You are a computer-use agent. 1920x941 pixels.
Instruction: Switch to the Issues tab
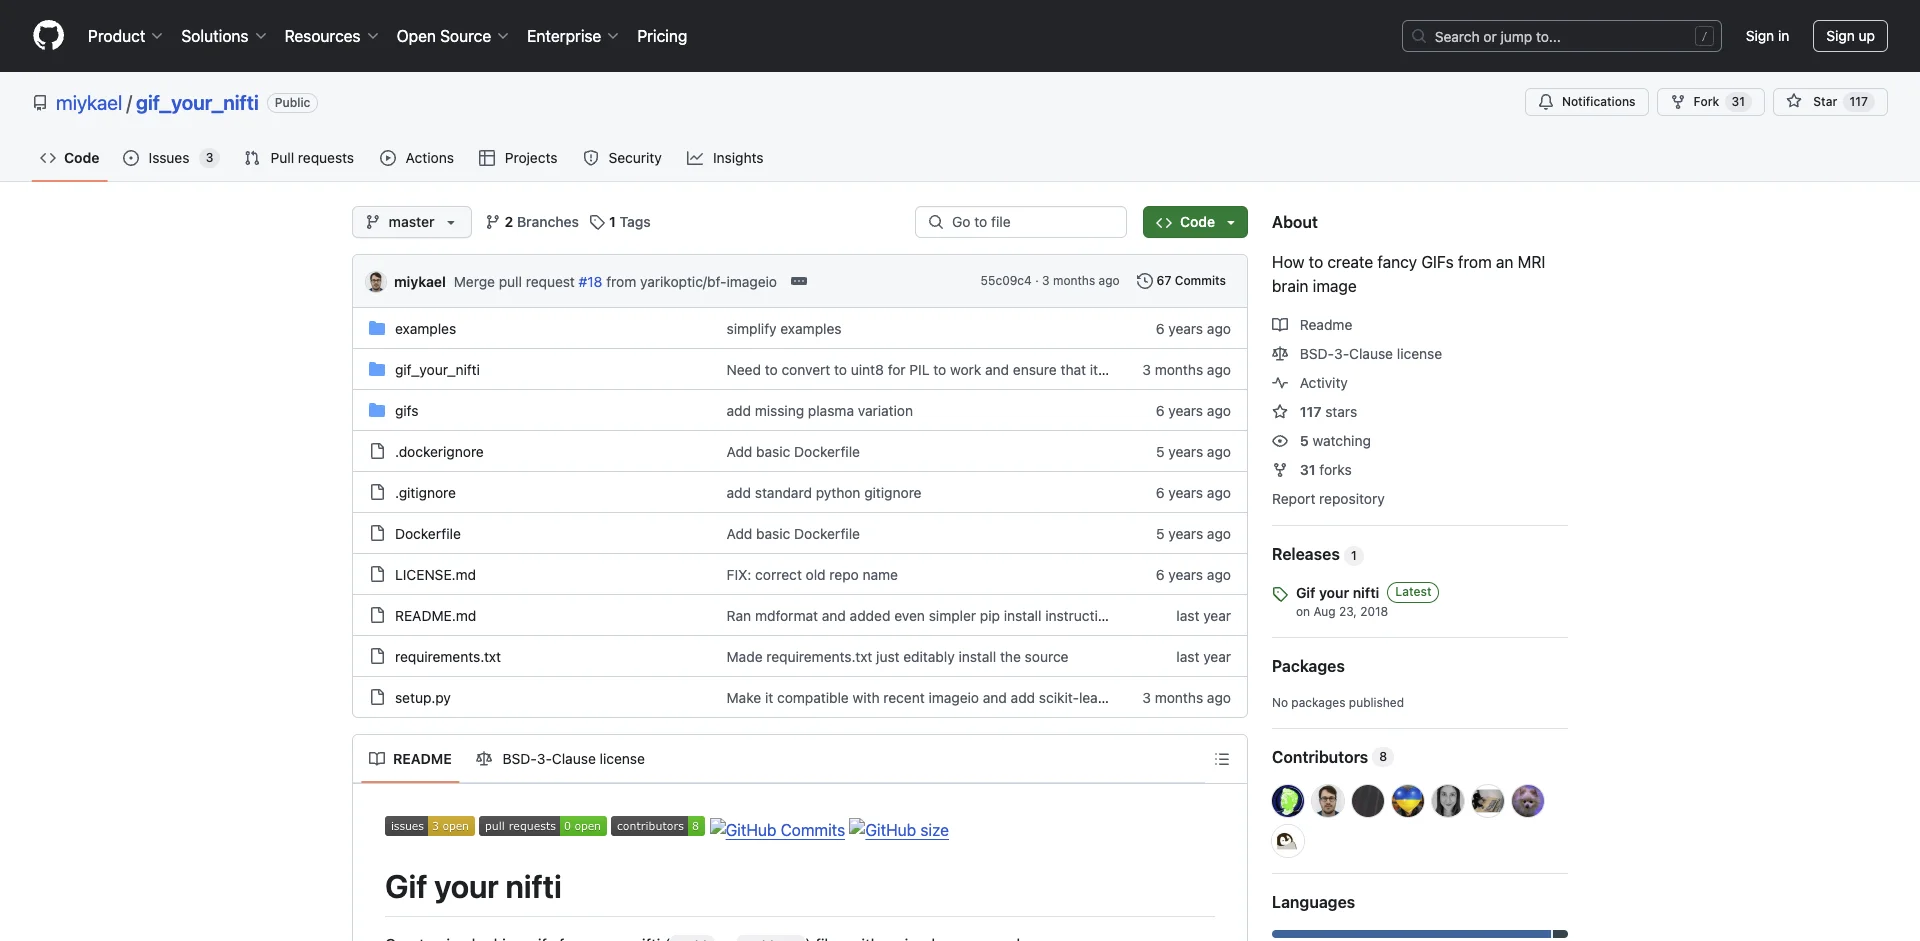pos(171,158)
